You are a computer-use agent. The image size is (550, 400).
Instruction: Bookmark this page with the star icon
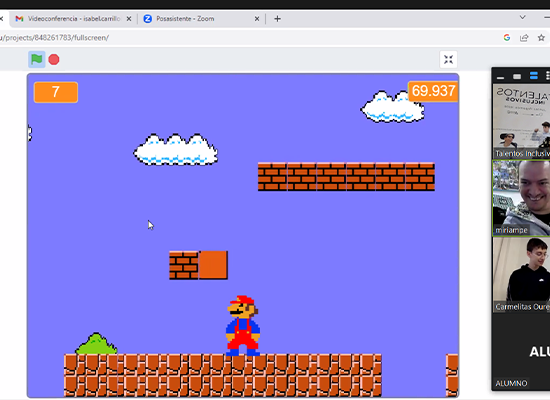(541, 38)
